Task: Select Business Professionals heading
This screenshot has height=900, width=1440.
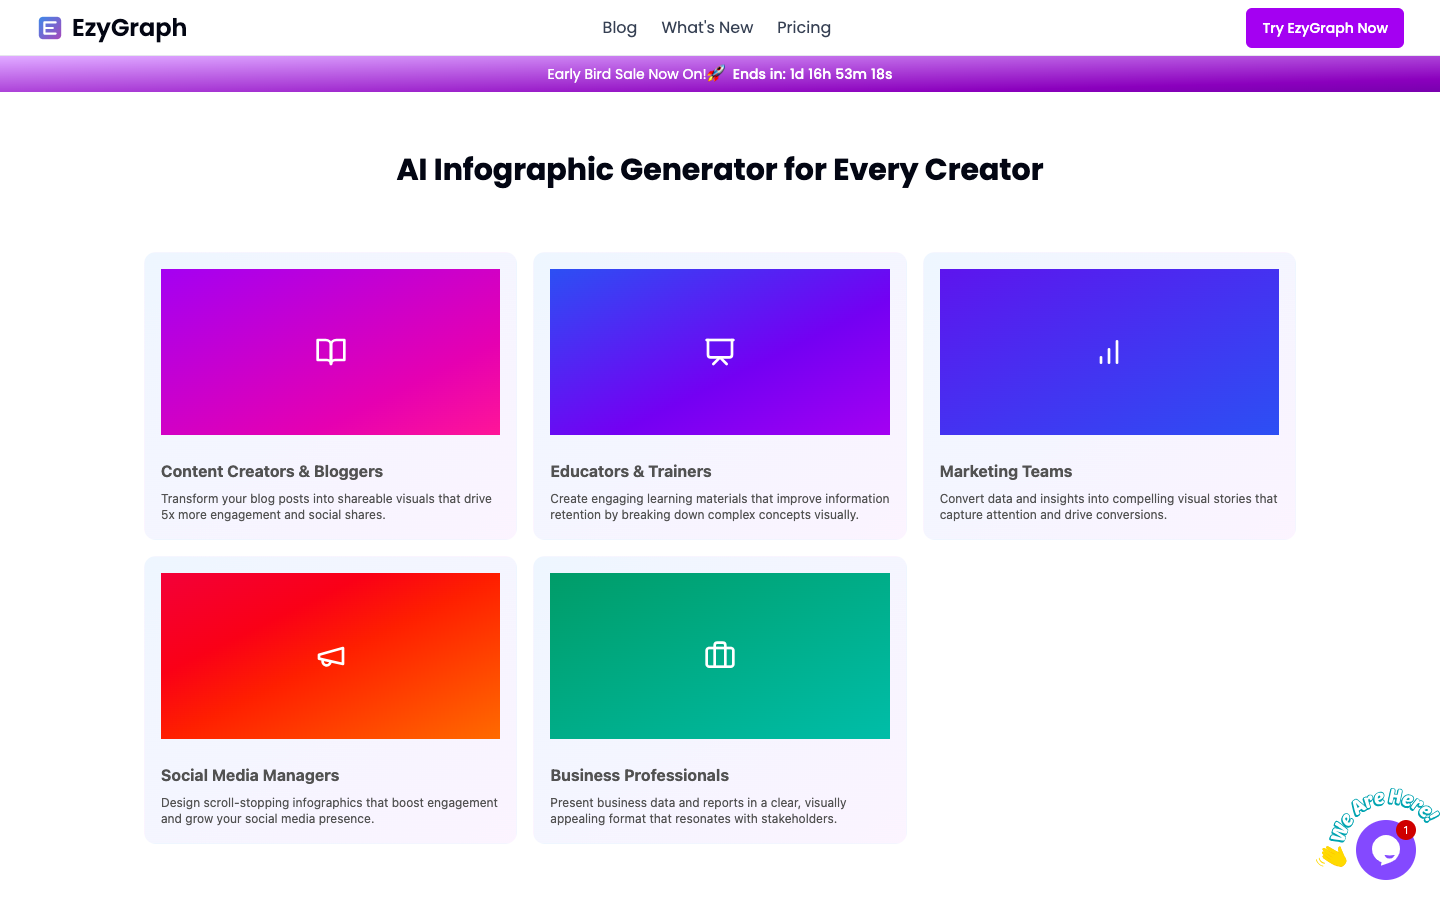Action: (640, 775)
